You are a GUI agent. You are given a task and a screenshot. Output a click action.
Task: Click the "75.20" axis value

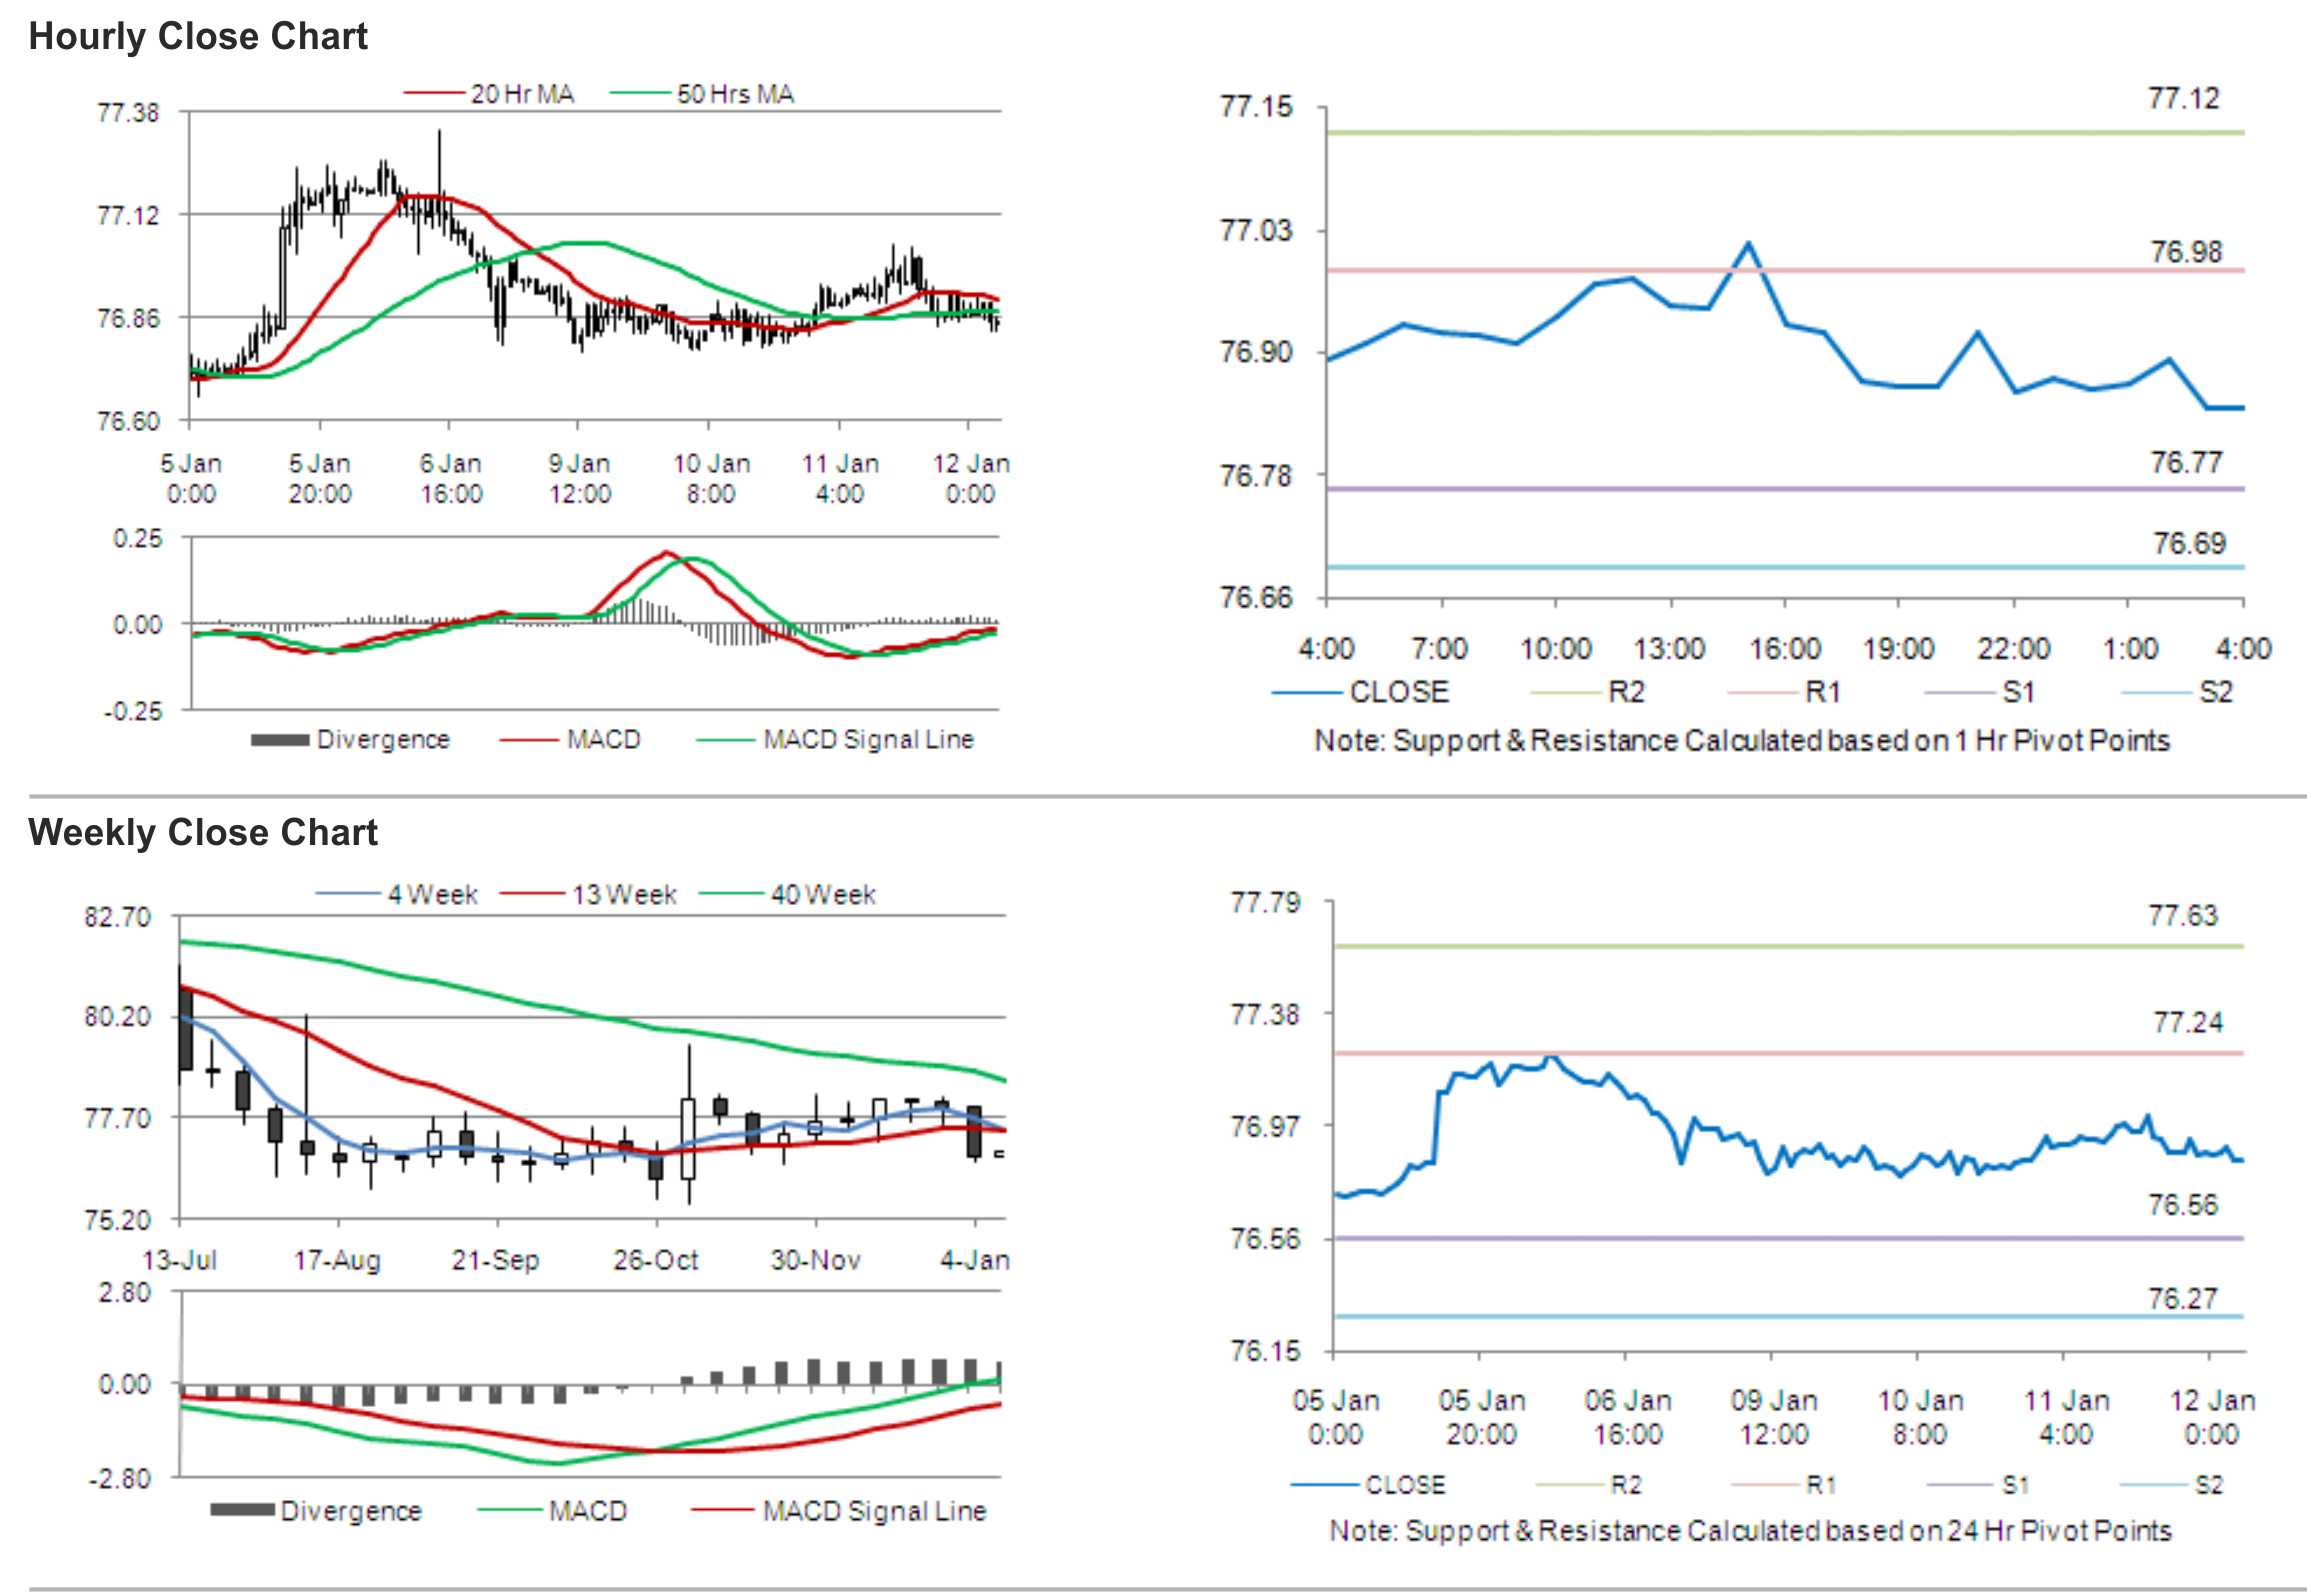(117, 1220)
